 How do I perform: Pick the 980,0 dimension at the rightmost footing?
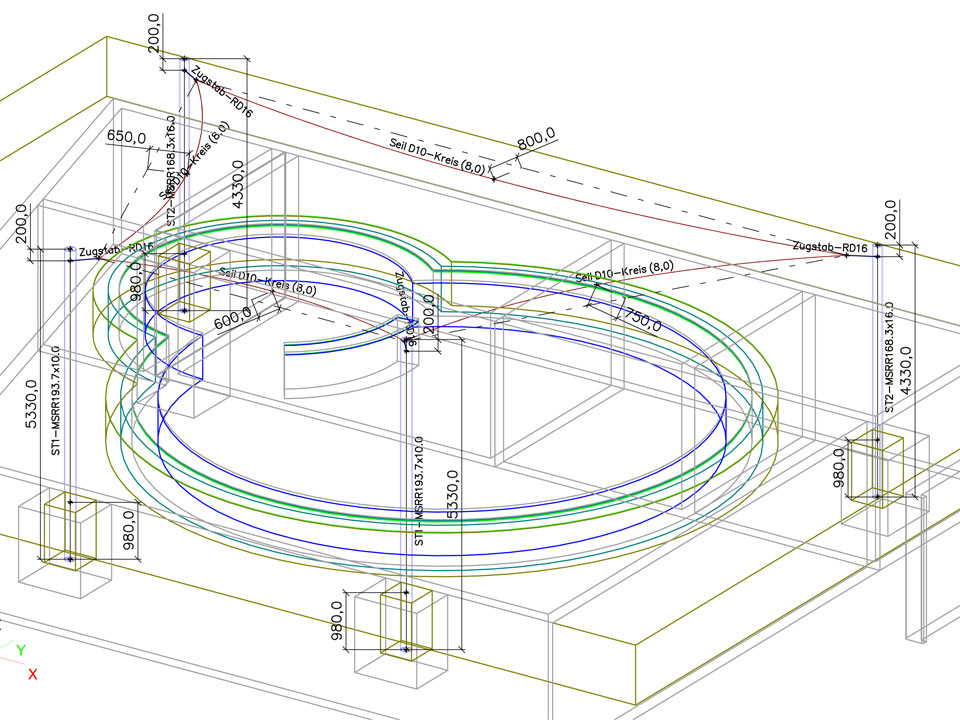tap(851, 467)
